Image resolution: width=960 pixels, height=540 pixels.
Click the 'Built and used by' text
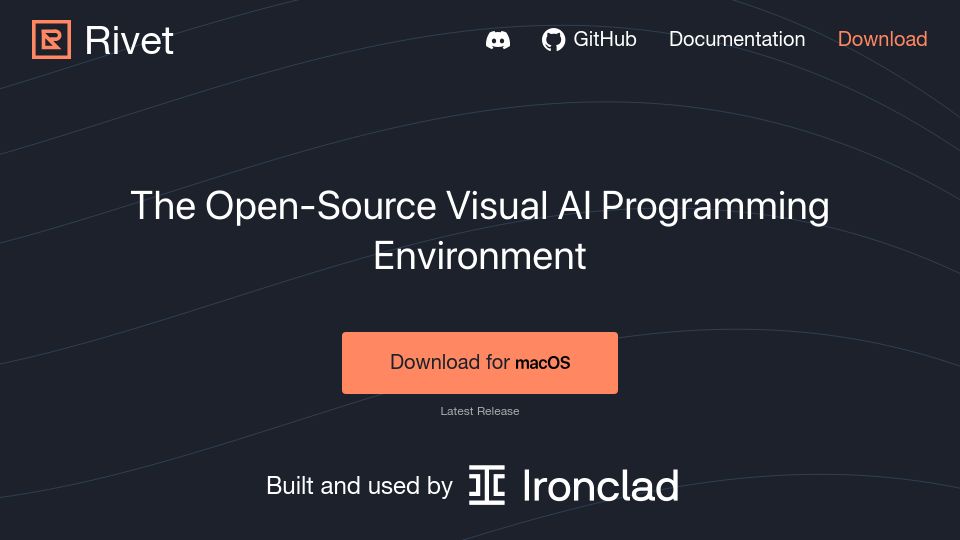pyautogui.click(x=359, y=486)
